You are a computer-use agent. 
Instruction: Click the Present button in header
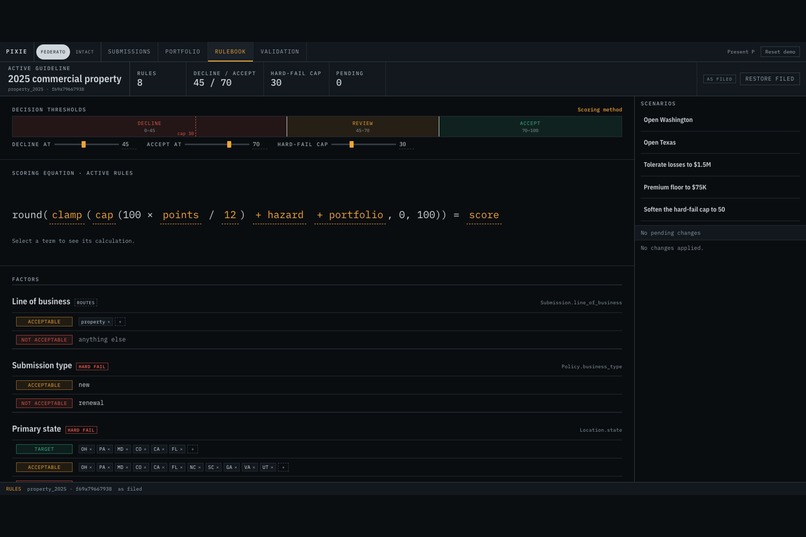pyautogui.click(x=741, y=52)
